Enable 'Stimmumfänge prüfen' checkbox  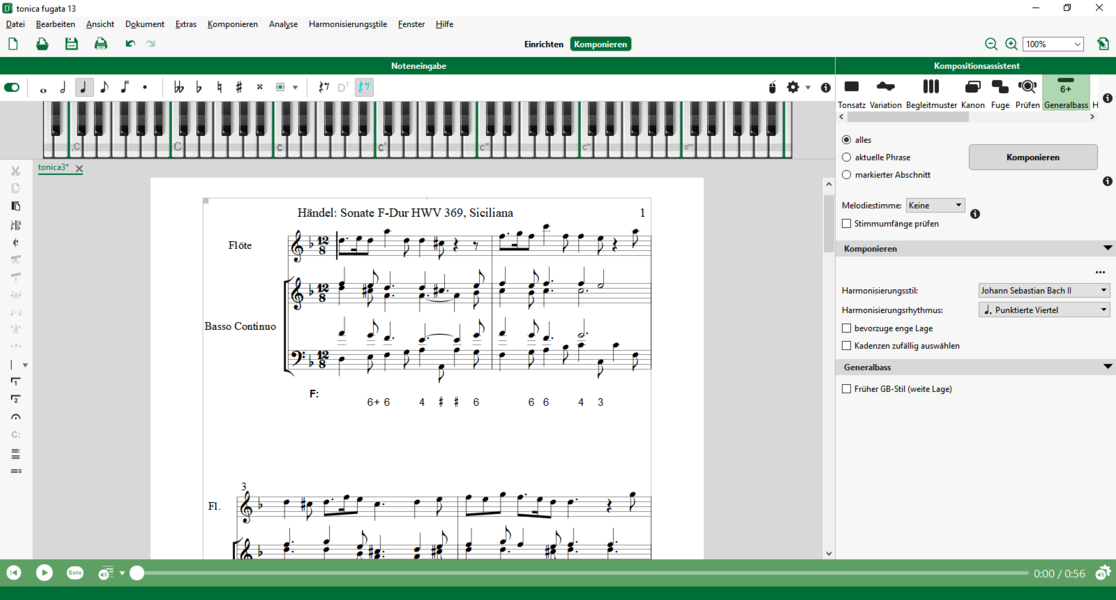(x=846, y=223)
